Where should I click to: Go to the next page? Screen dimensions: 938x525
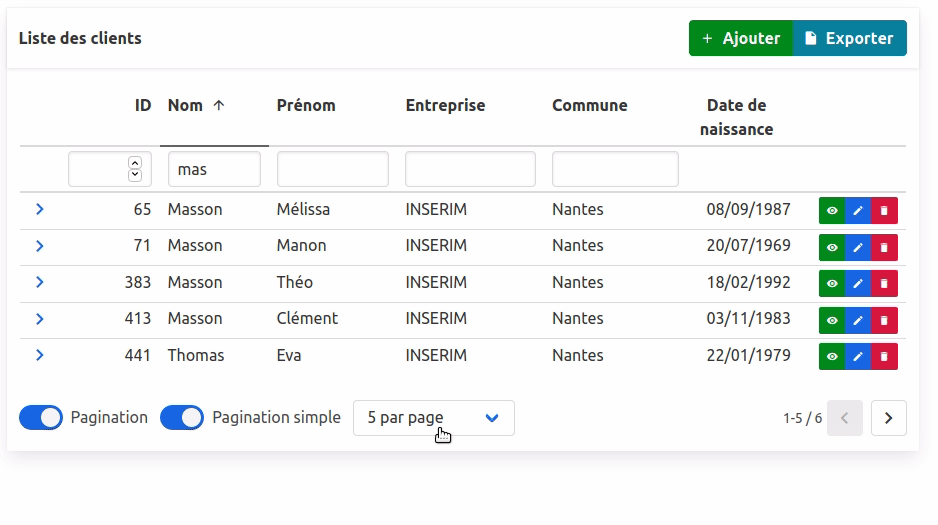(x=888, y=418)
